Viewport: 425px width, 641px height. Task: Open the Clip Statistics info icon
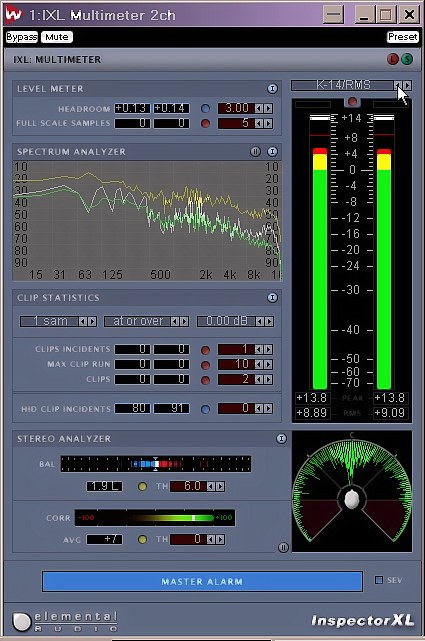[272, 298]
